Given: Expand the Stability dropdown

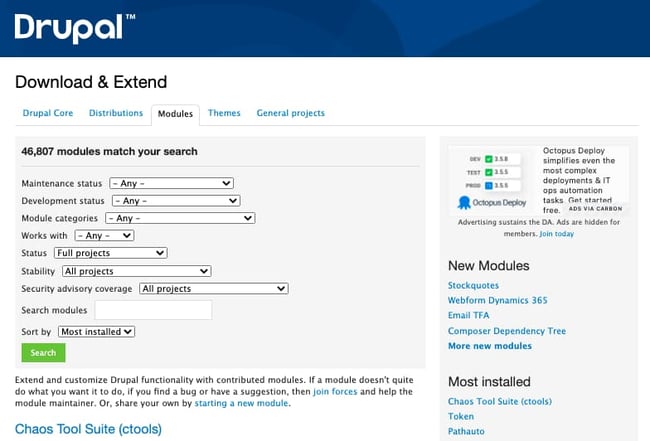Looking at the screenshot, I should coord(137,271).
